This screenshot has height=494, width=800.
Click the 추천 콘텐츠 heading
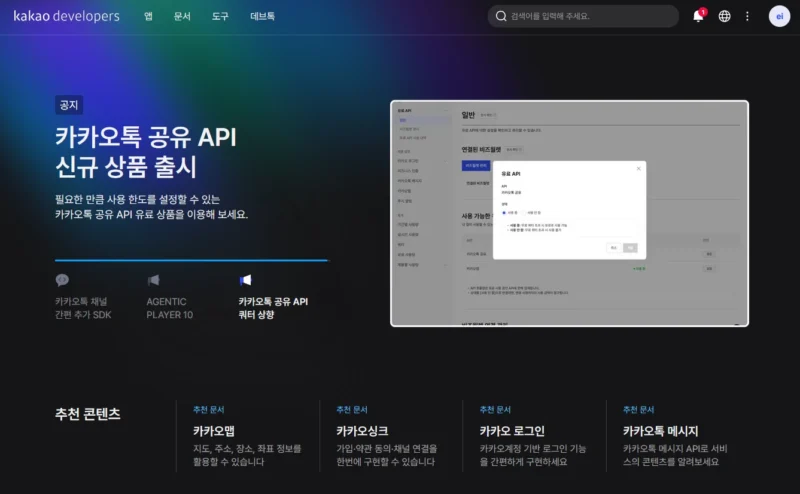coord(88,414)
